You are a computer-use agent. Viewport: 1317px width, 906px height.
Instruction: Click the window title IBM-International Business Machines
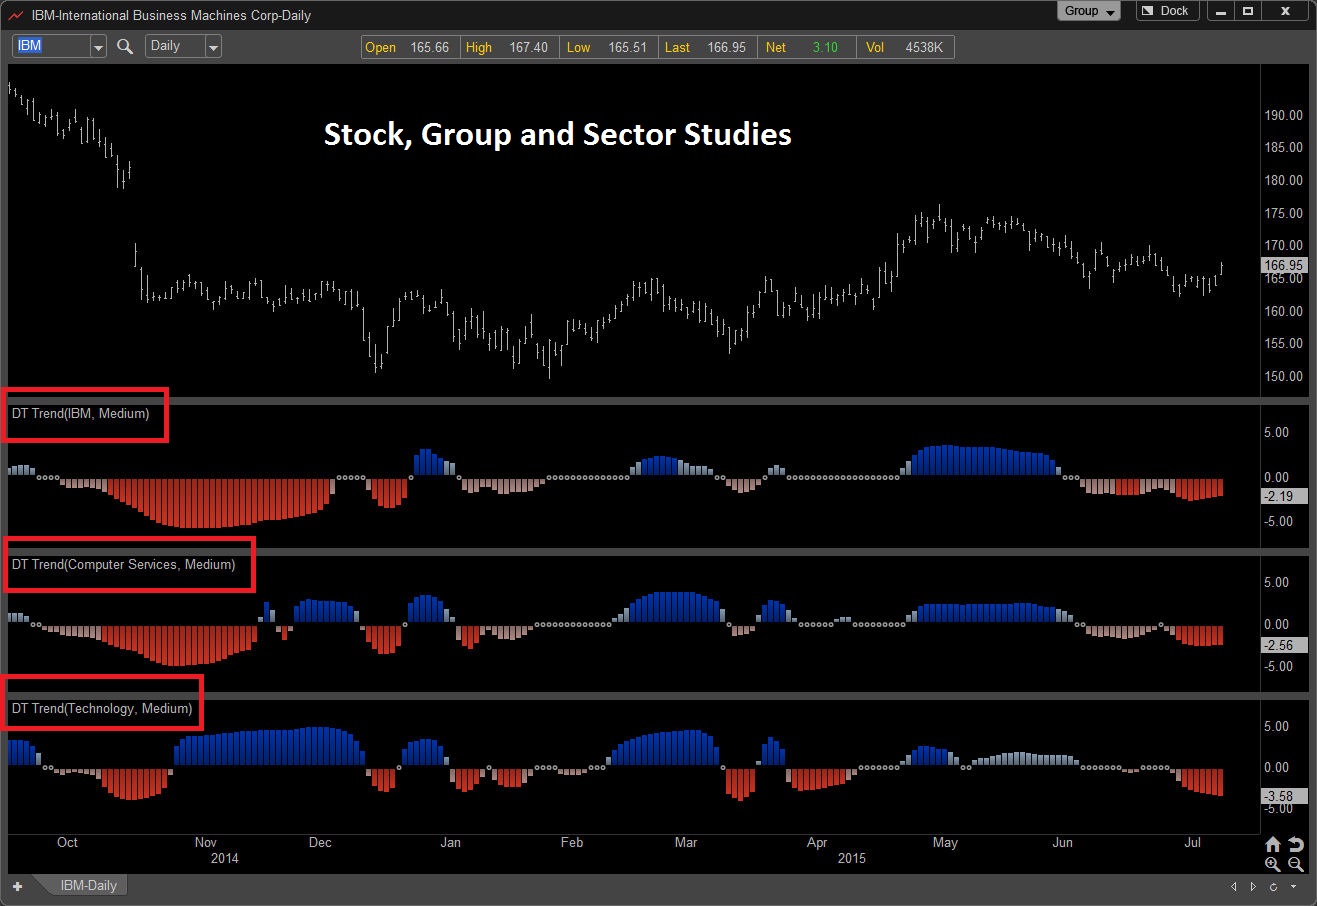tap(171, 15)
